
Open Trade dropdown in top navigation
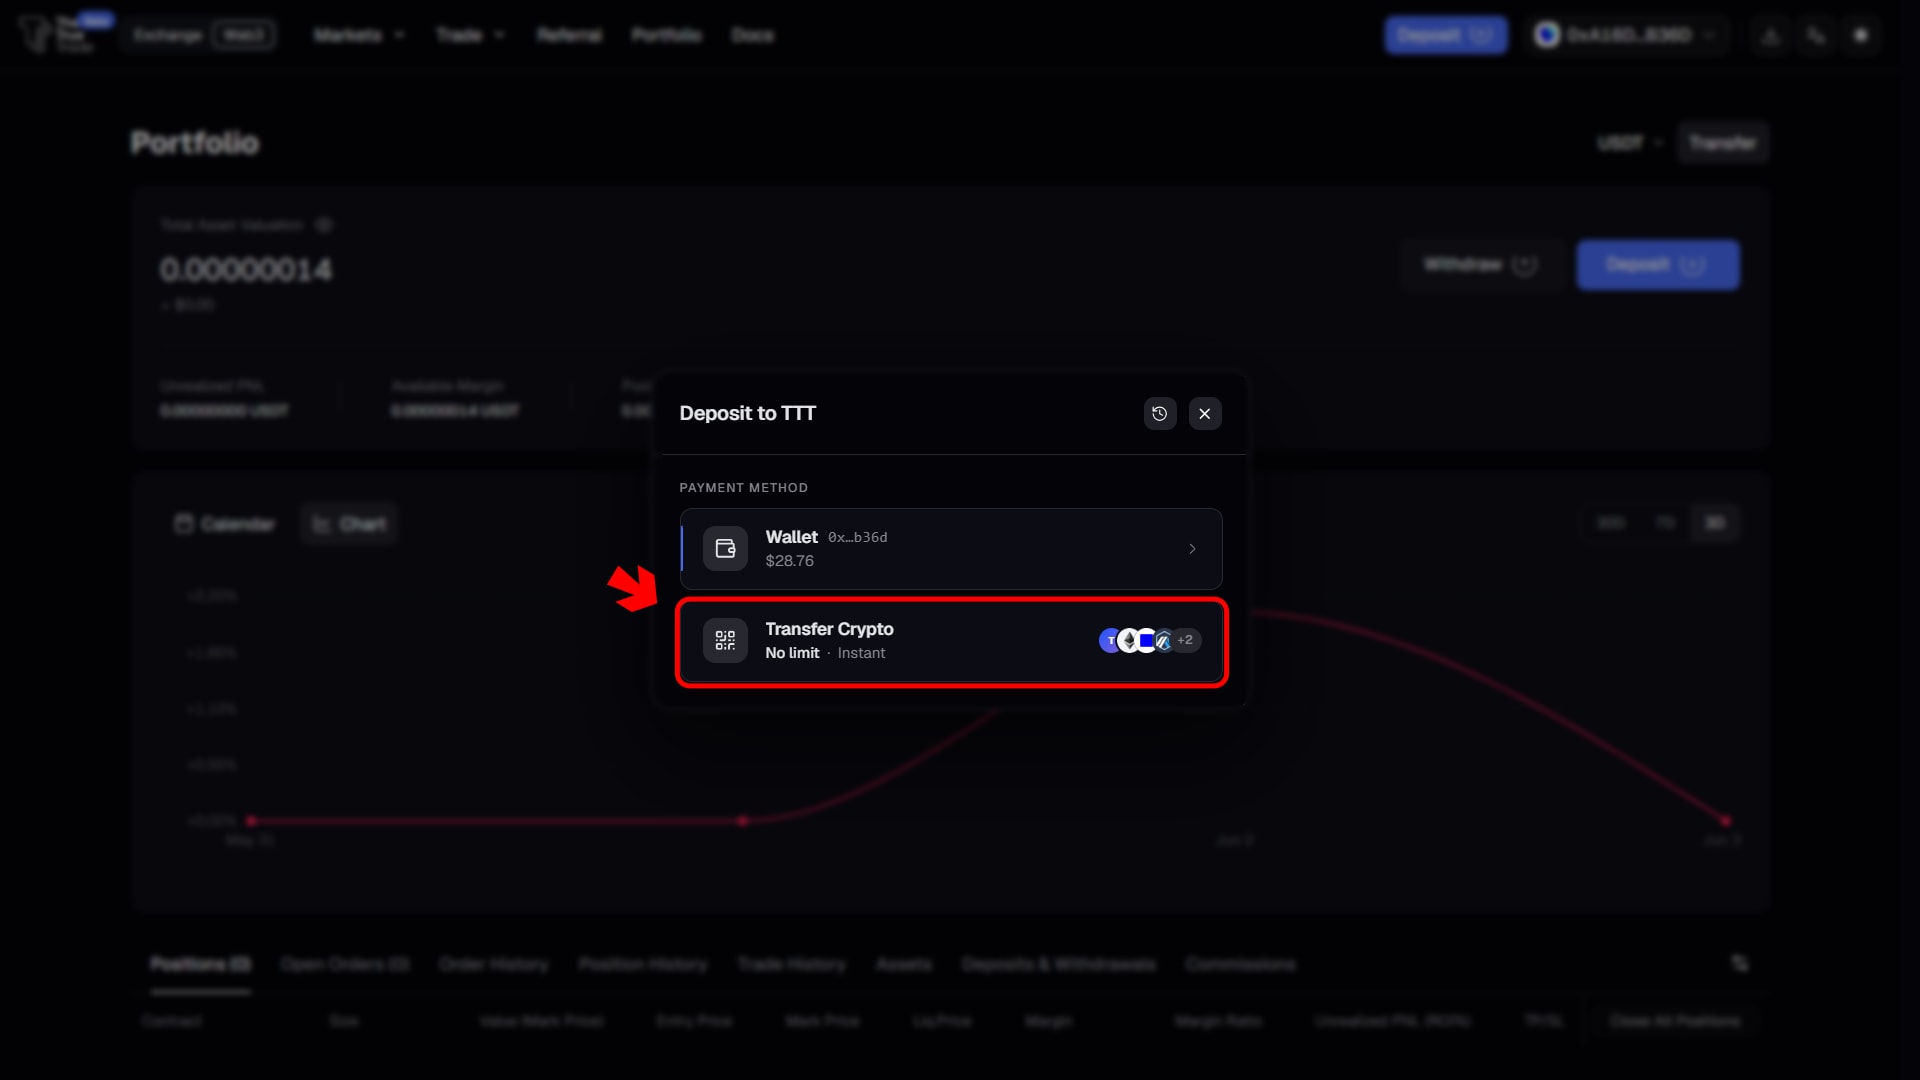(470, 35)
